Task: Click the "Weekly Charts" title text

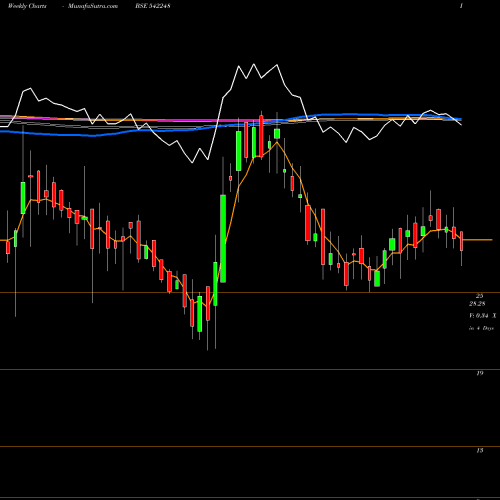Action: click(x=27, y=6)
